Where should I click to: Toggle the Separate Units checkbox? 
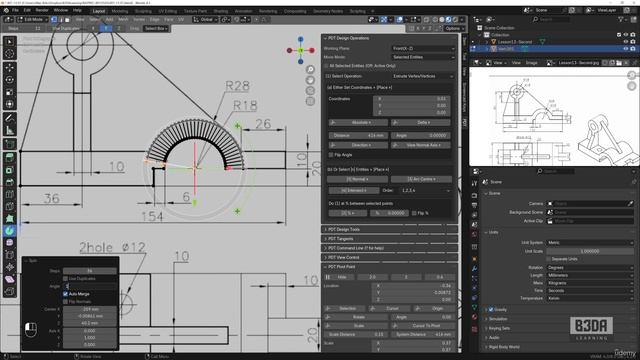(x=548, y=259)
